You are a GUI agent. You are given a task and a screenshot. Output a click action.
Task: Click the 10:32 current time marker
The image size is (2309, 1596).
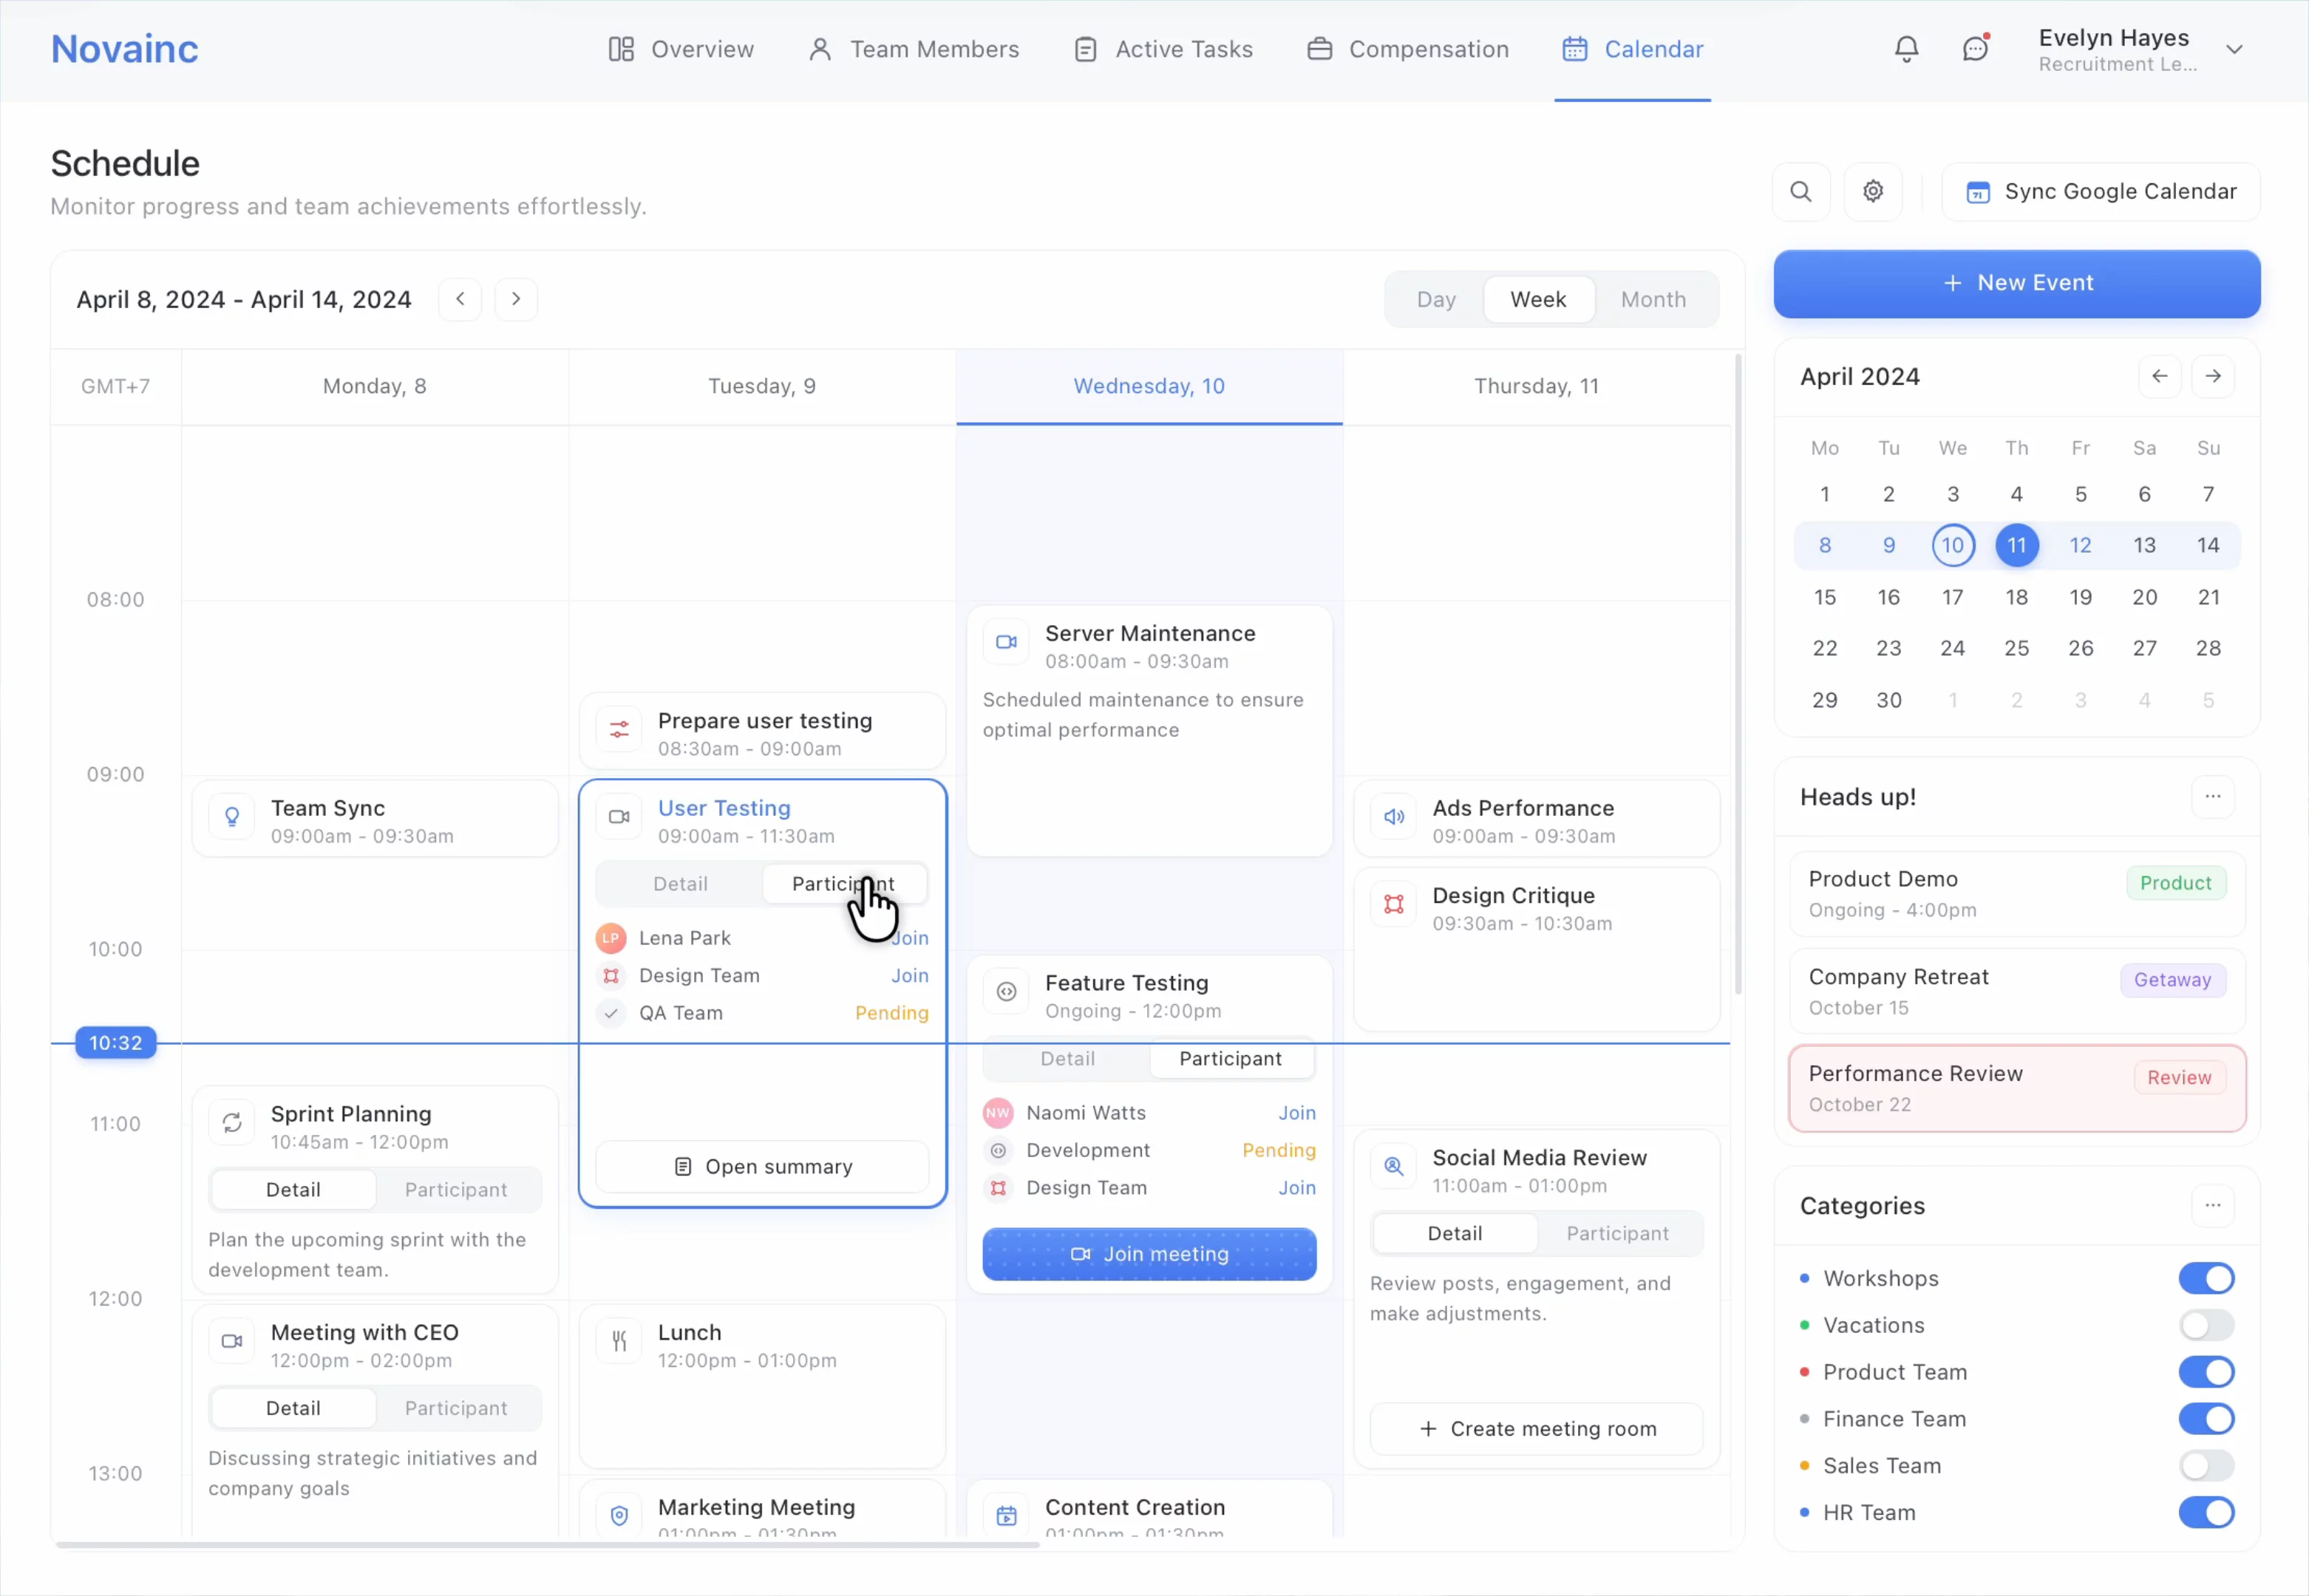click(x=116, y=1043)
